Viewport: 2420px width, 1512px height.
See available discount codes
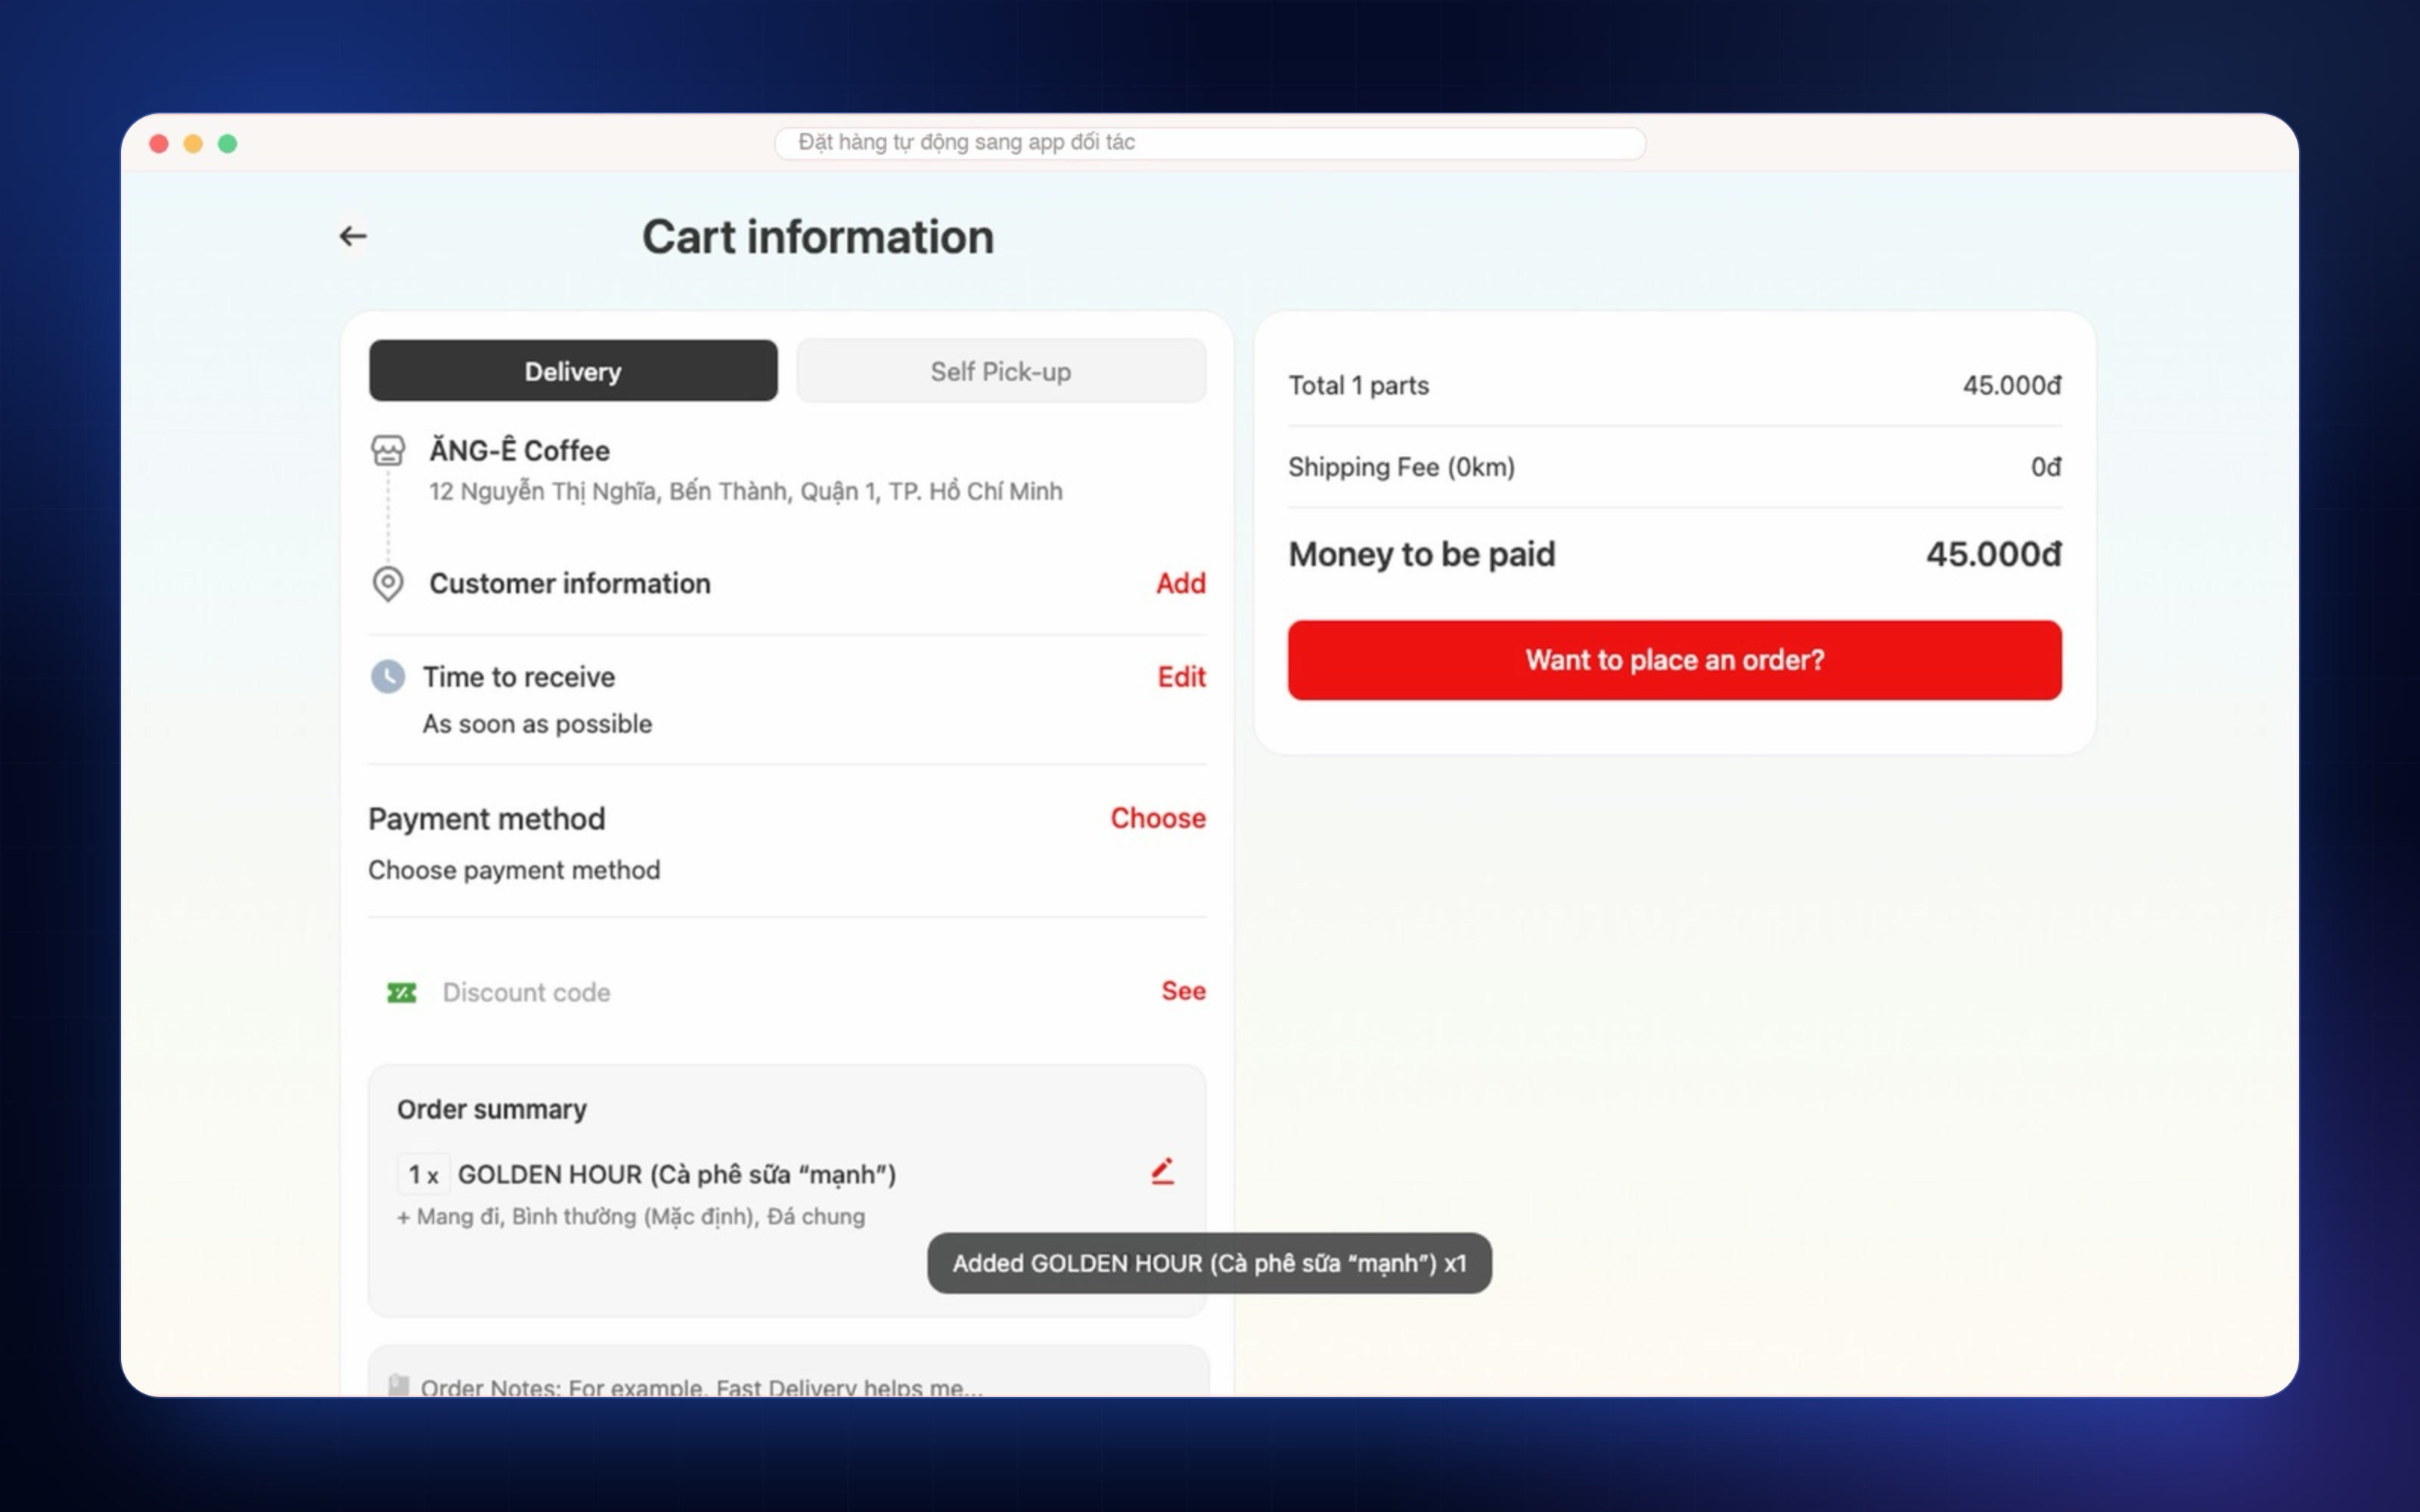pos(1184,991)
